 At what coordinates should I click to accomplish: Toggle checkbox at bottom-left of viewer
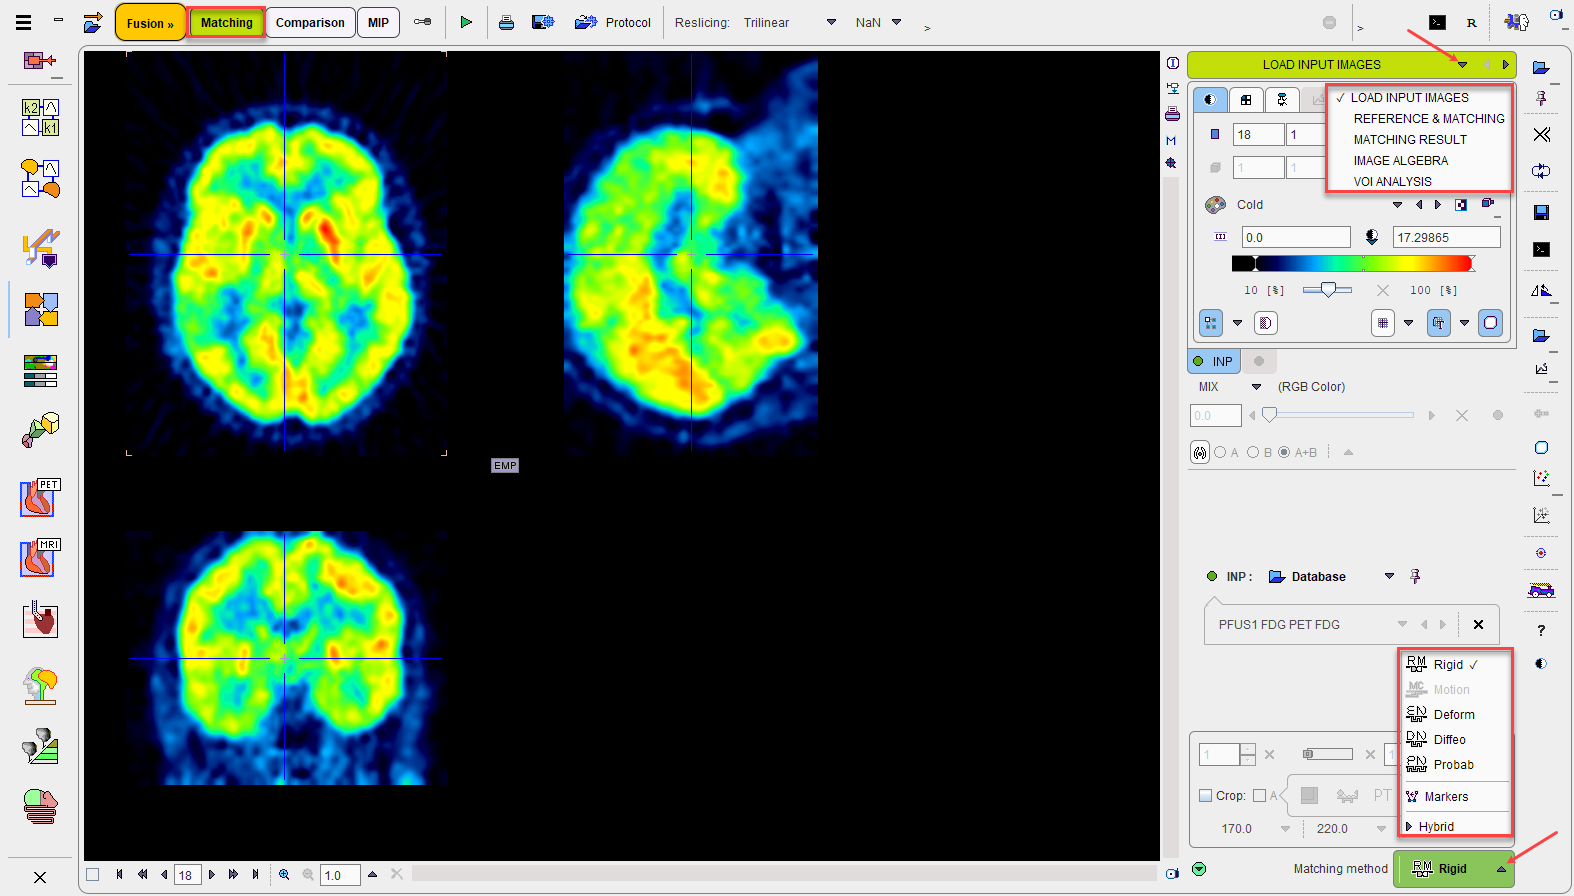coord(93,874)
